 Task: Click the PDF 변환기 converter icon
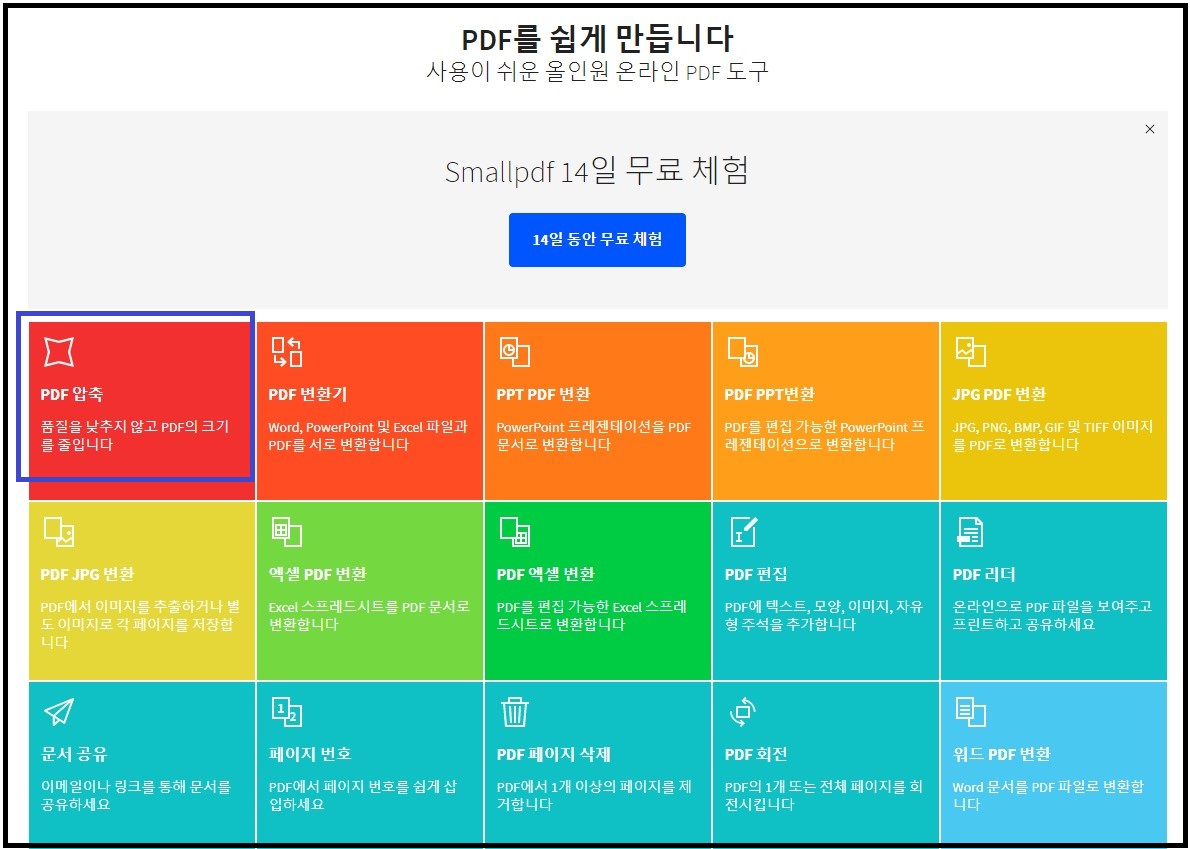pyautogui.click(x=287, y=352)
